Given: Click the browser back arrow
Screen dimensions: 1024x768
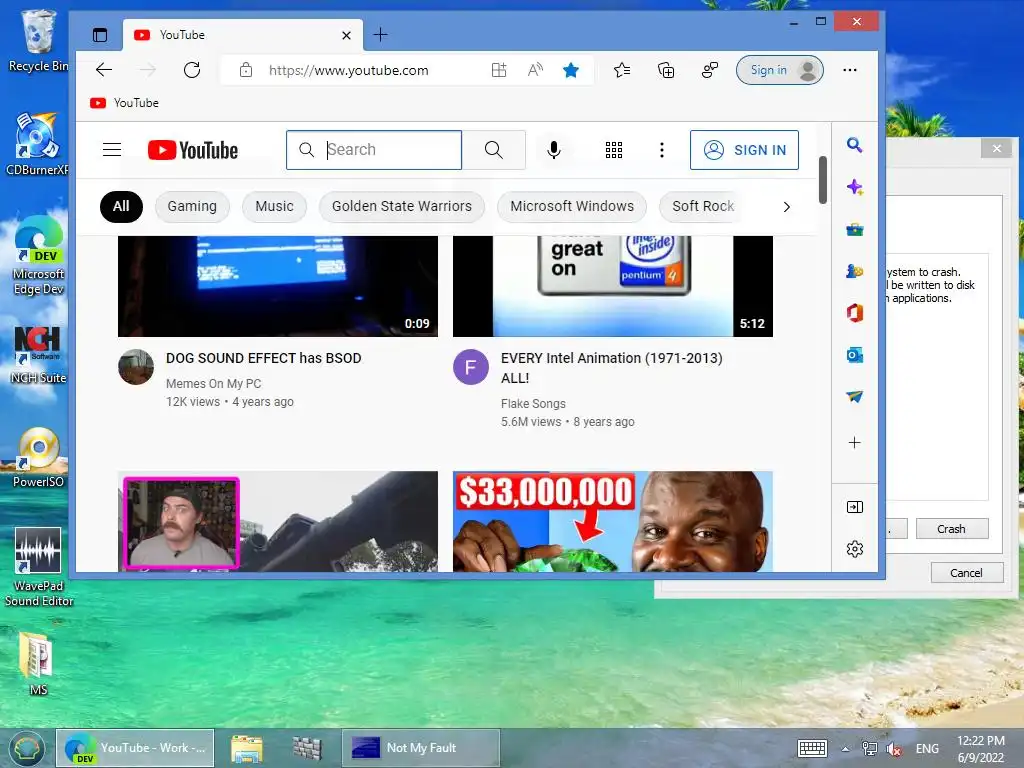Looking at the screenshot, I should pyautogui.click(x=104, y=70).
